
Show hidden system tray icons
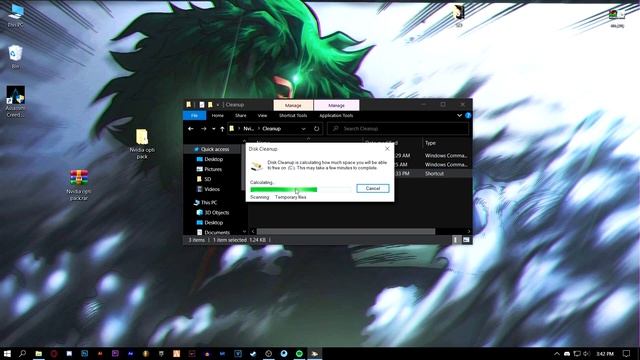tap(557, 353)
